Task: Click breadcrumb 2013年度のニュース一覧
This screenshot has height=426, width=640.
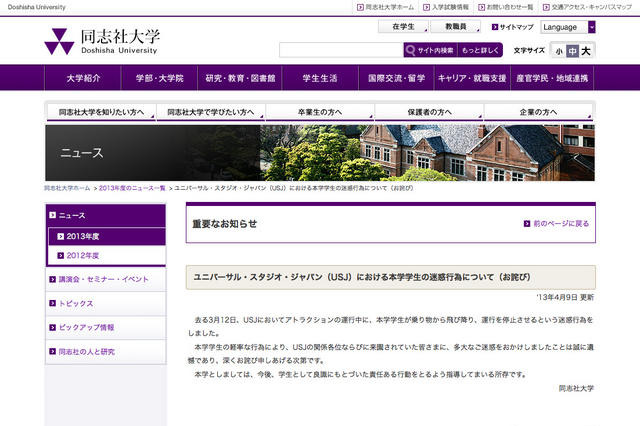Action: pyautogui.click(x=132, y=188)
